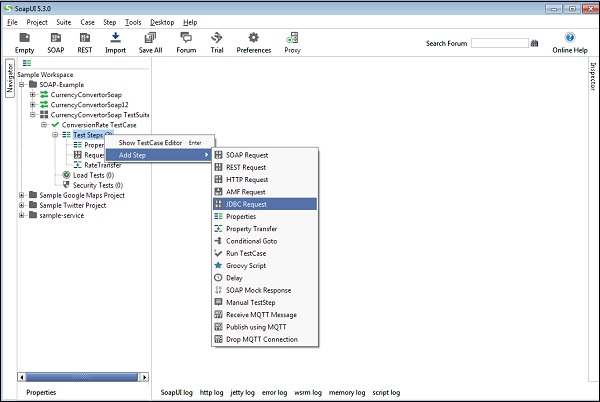The width and height of the screenshot is (600, 402).
Task: Click the SOAP project toolbar icon
Action: (54, 37)
